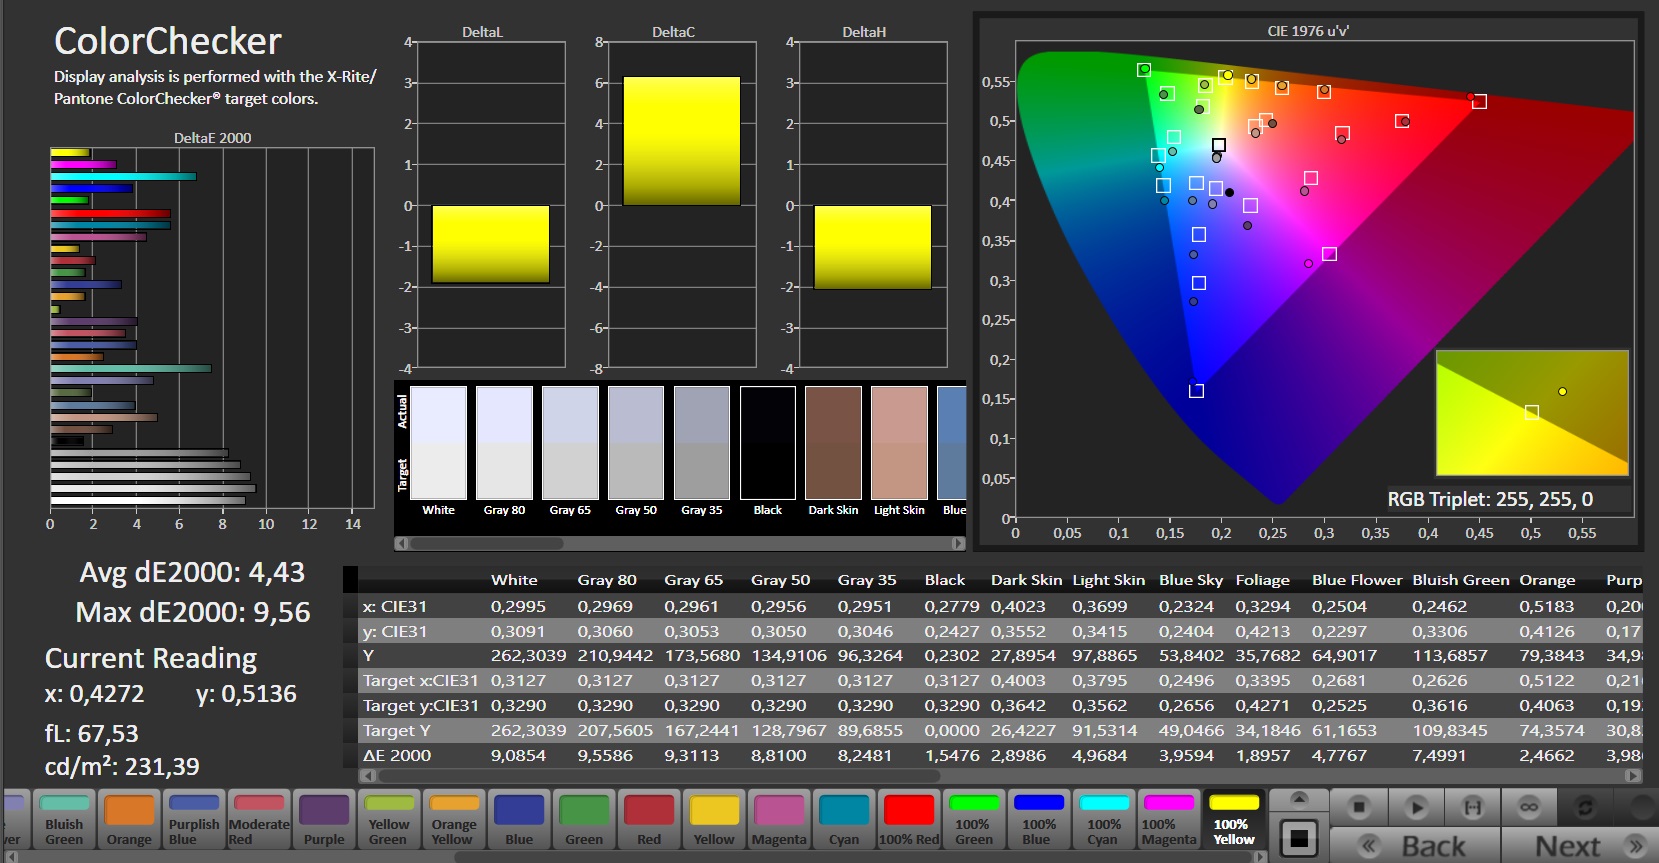Select the Bluish Green color patch
This screenshot has width=1659, height=863.
[64, 820]
